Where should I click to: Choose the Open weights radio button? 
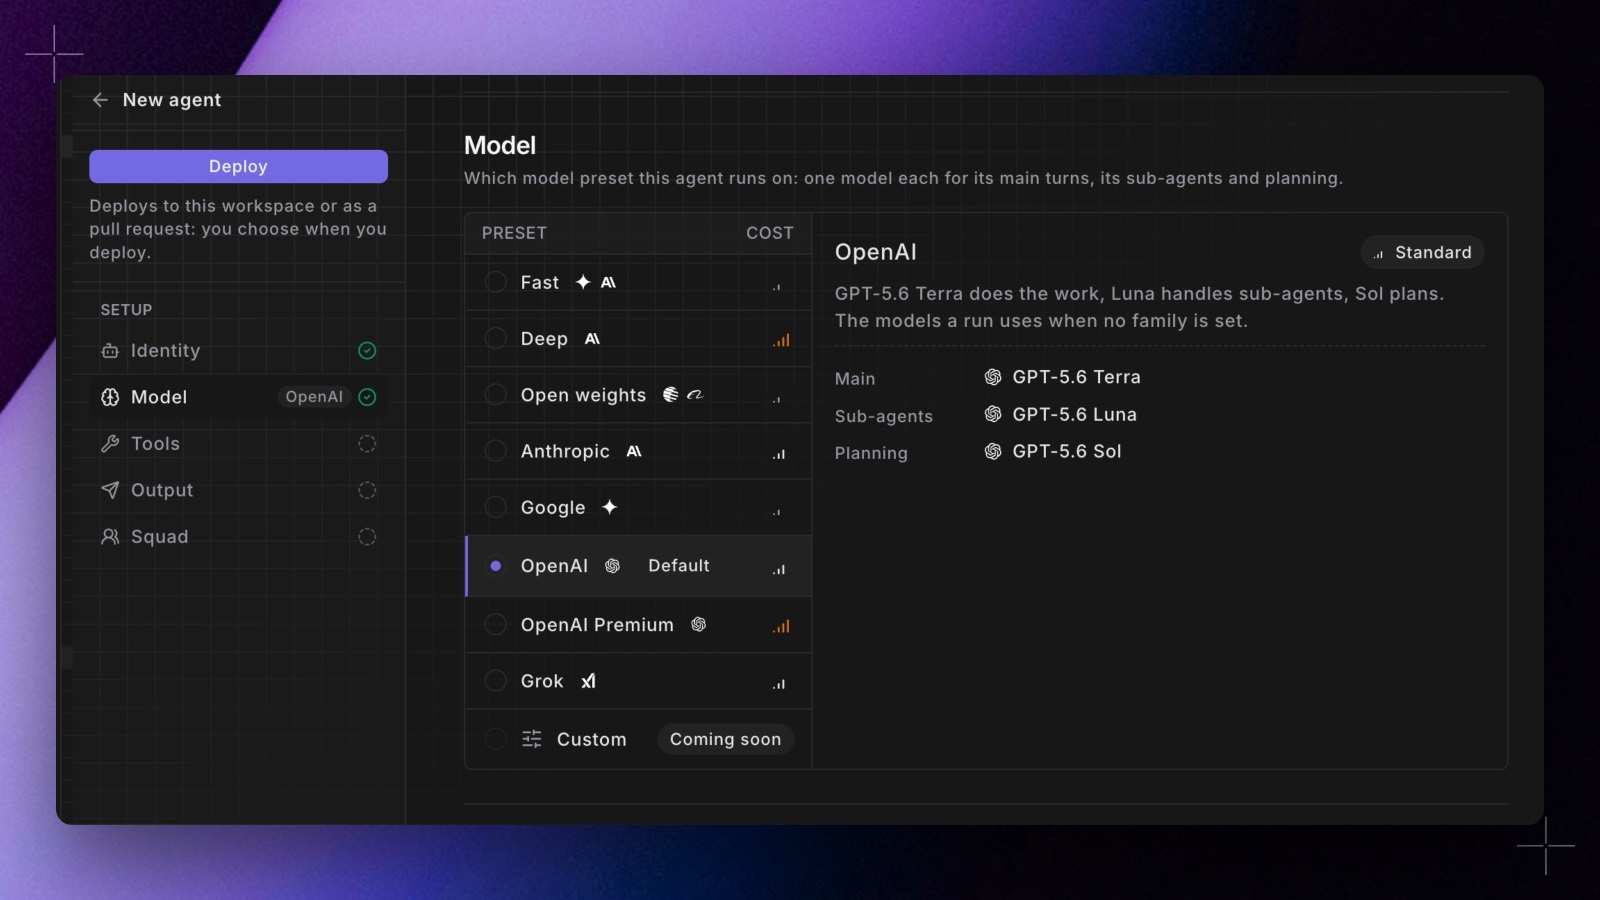coord(495,395)
